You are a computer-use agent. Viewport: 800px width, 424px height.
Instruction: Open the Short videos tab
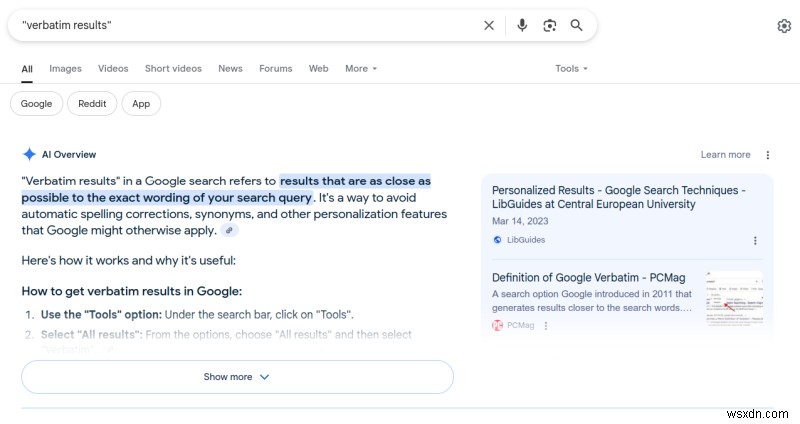point(173,68)
